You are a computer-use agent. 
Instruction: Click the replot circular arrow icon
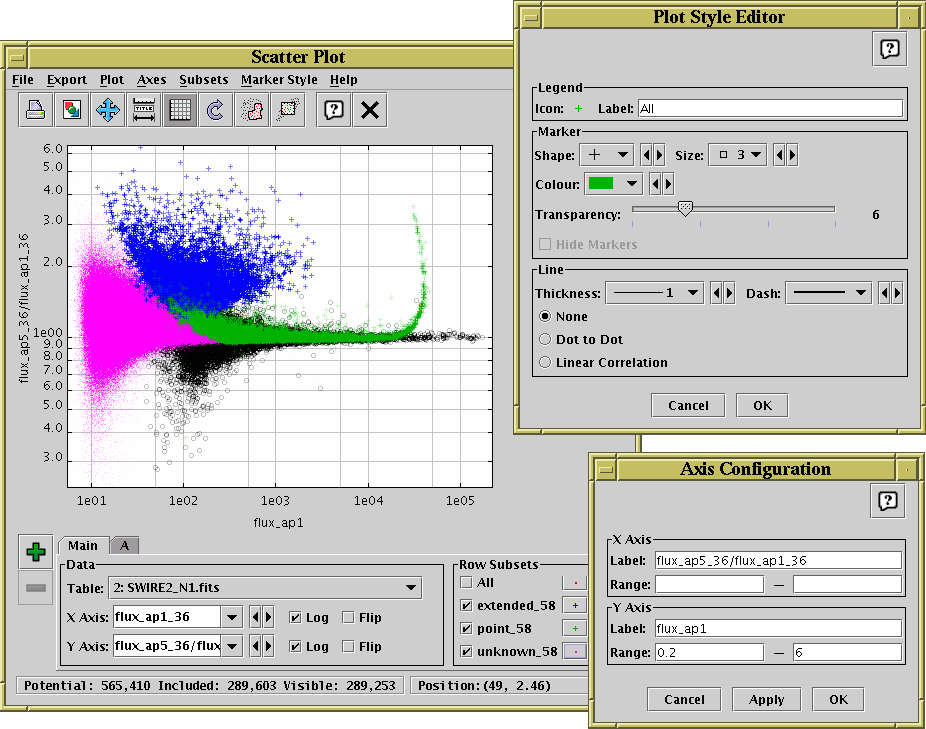(x=215, y=110)
